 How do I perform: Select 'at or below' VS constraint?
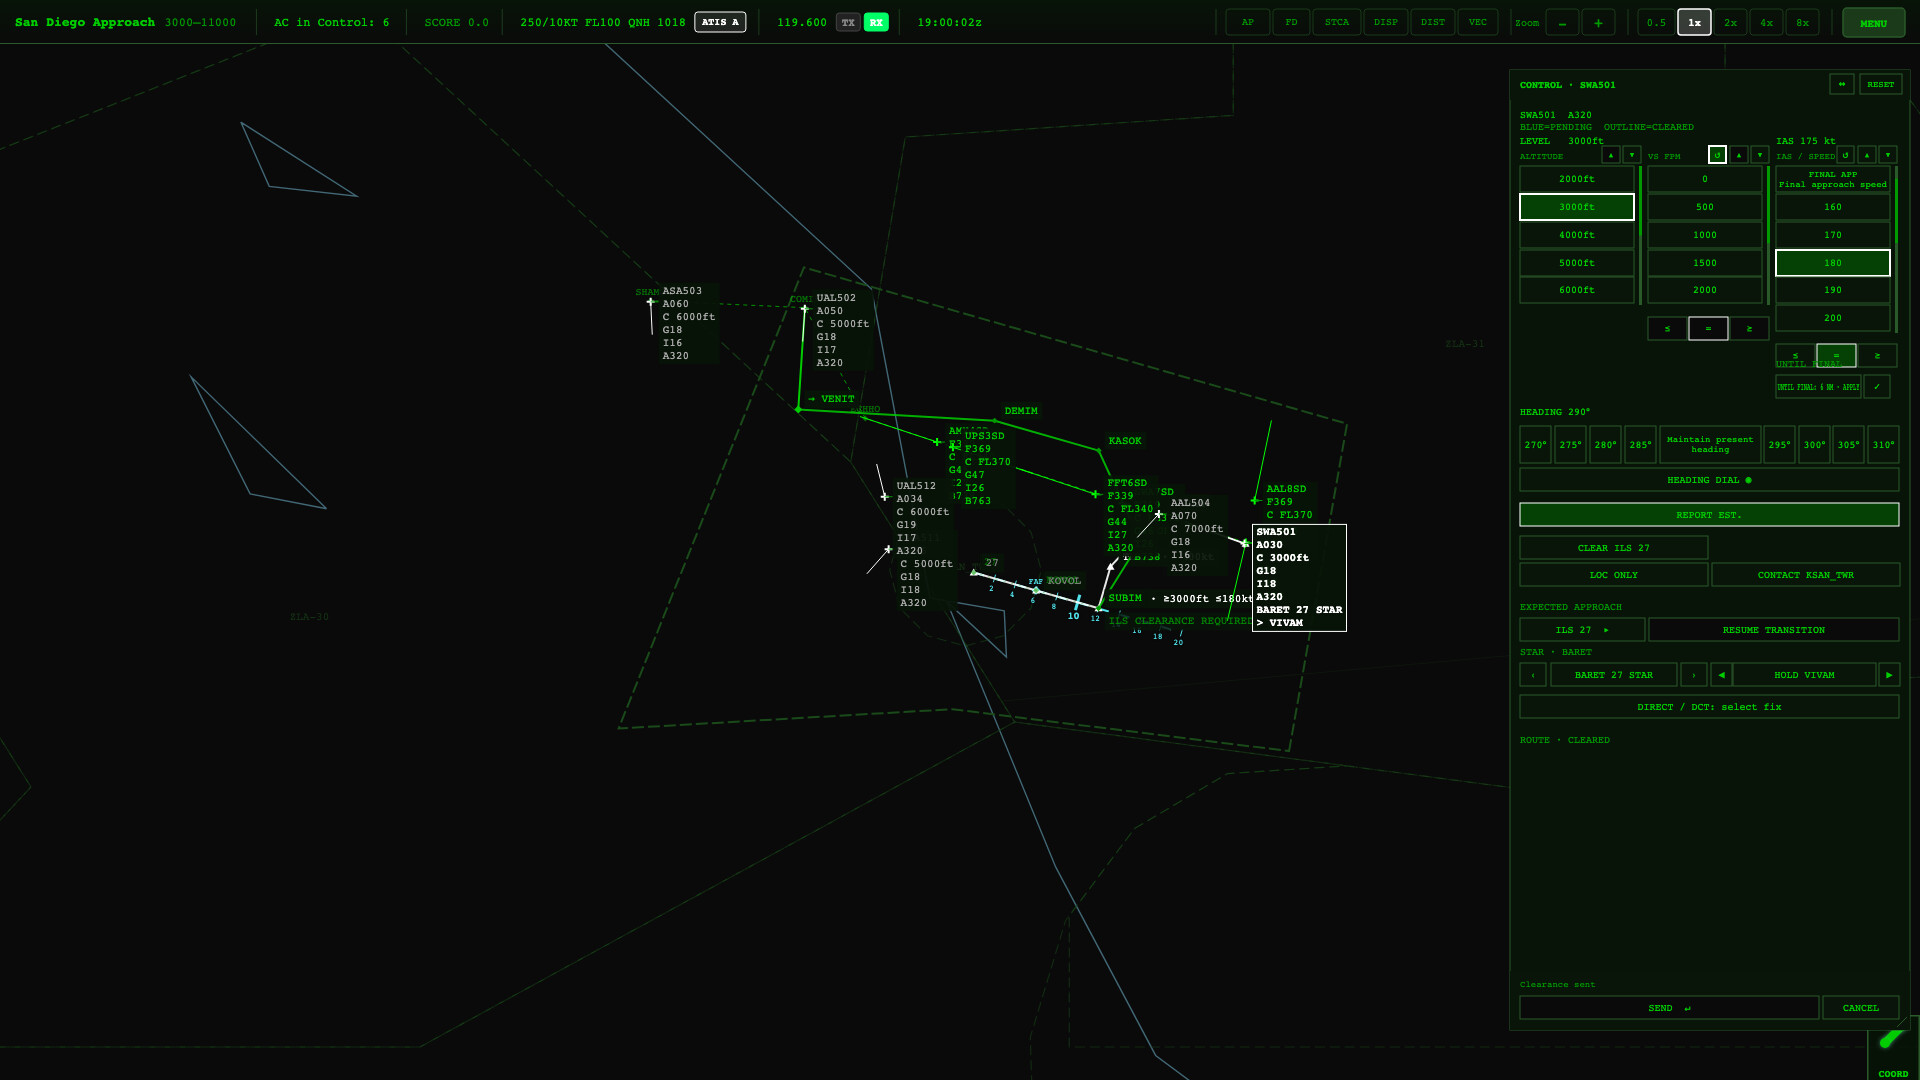click(1667, 329)
